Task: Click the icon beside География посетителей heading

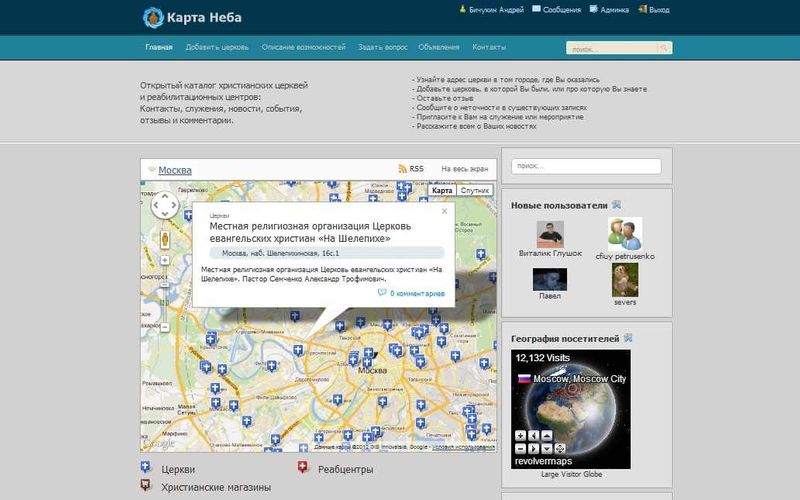Action: pyautogui.click(x=628, y=338)
